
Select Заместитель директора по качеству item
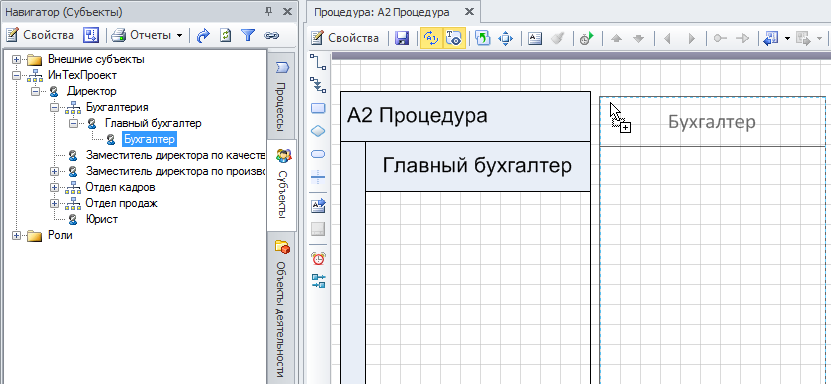coord(175,155)
